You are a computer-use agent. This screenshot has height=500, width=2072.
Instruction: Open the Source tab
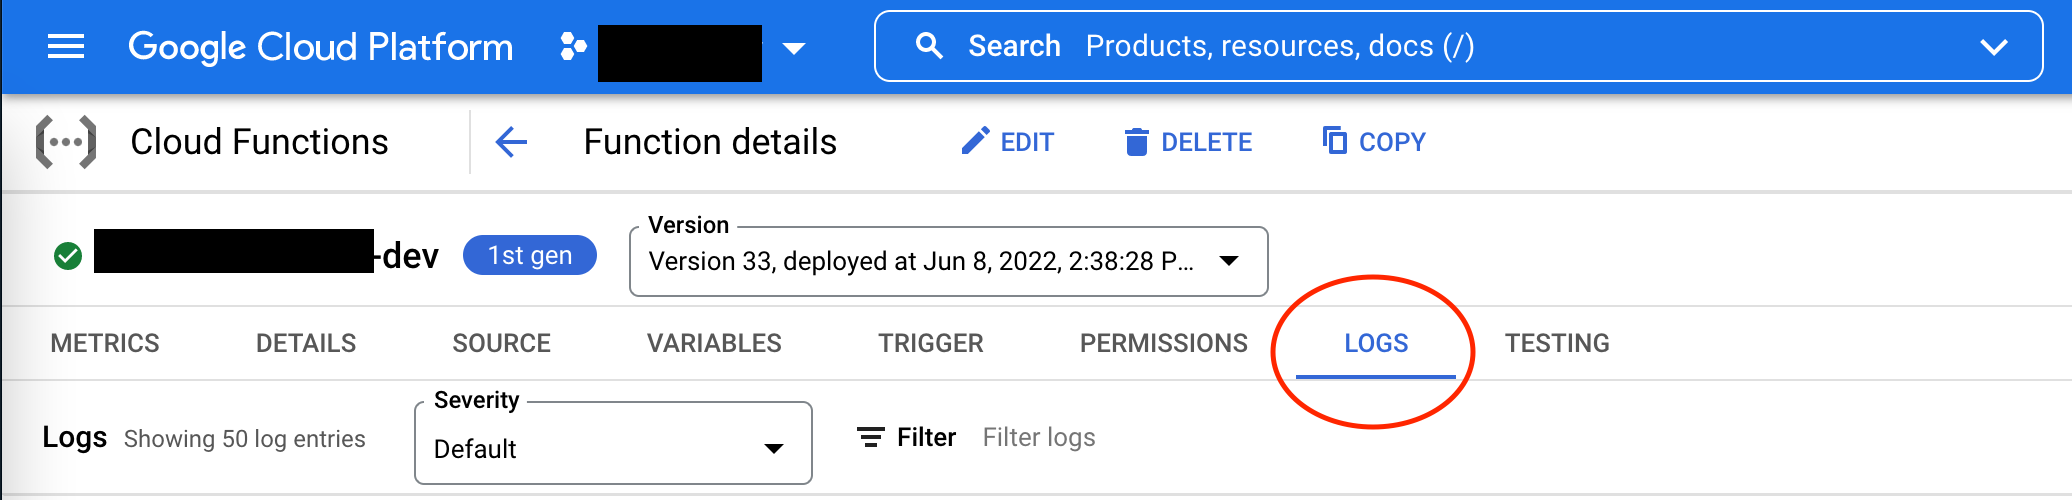pyautogui.click(x=501, y=343)
